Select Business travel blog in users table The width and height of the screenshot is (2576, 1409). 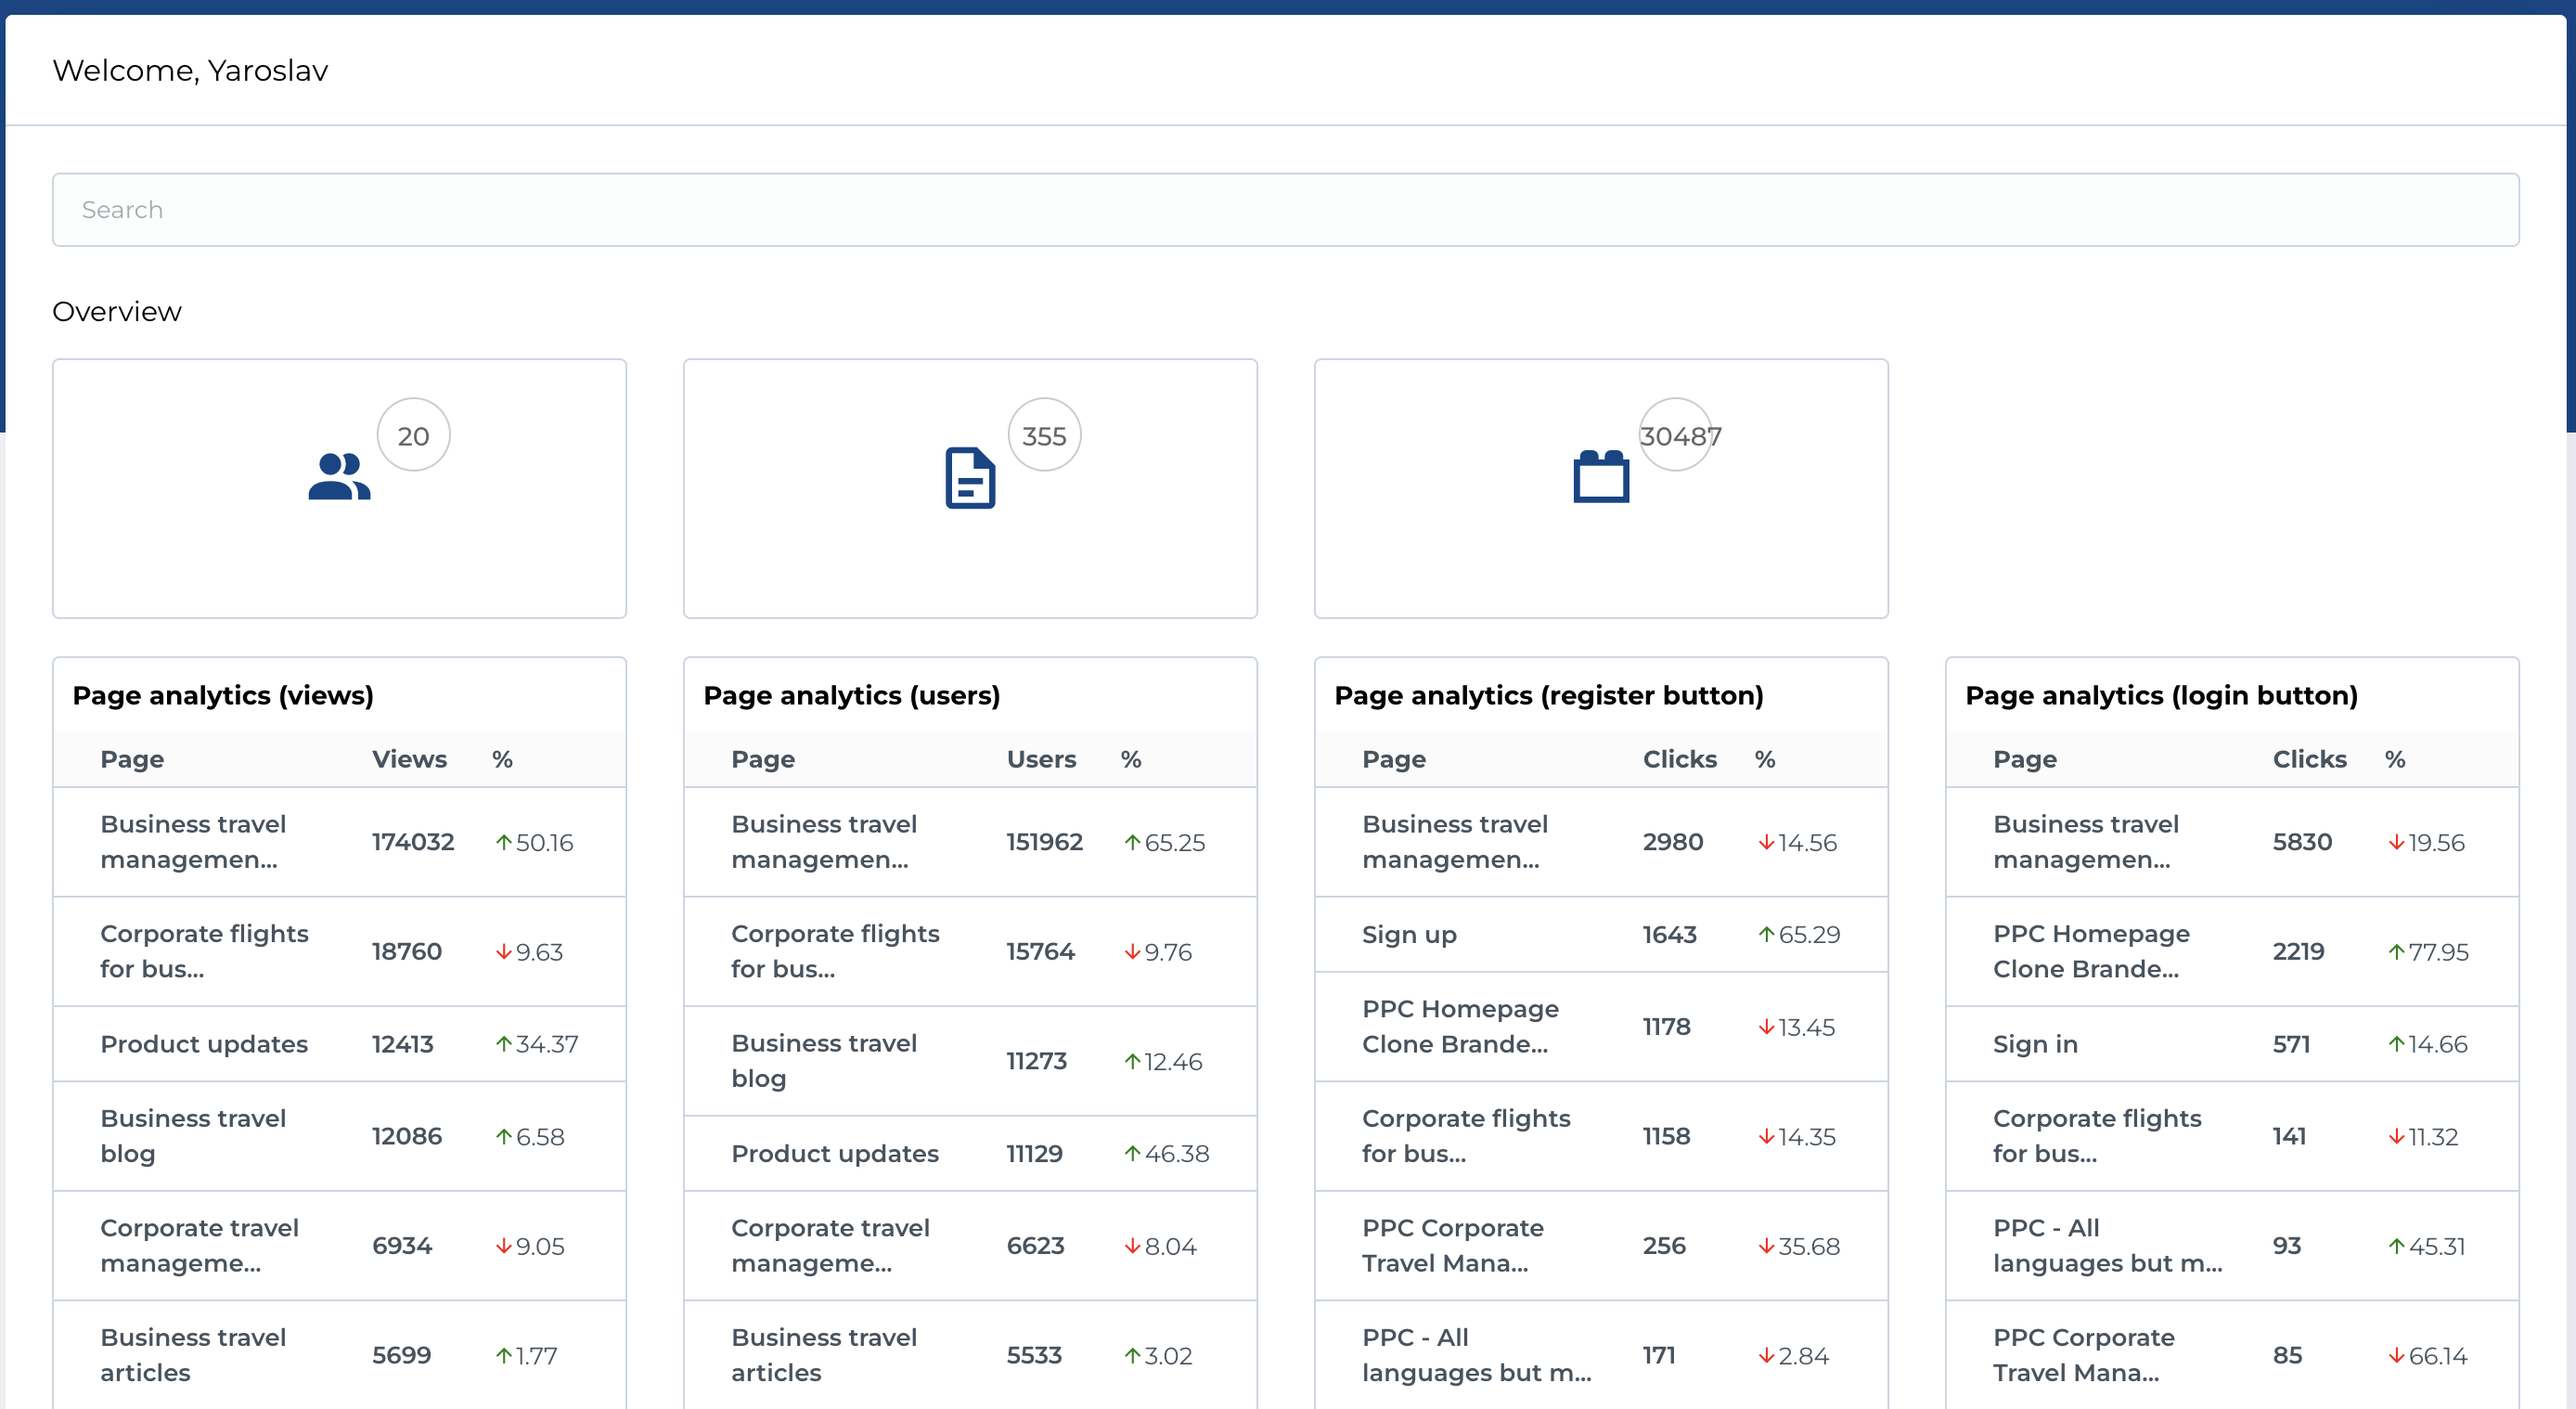(x=823, y=1060)
